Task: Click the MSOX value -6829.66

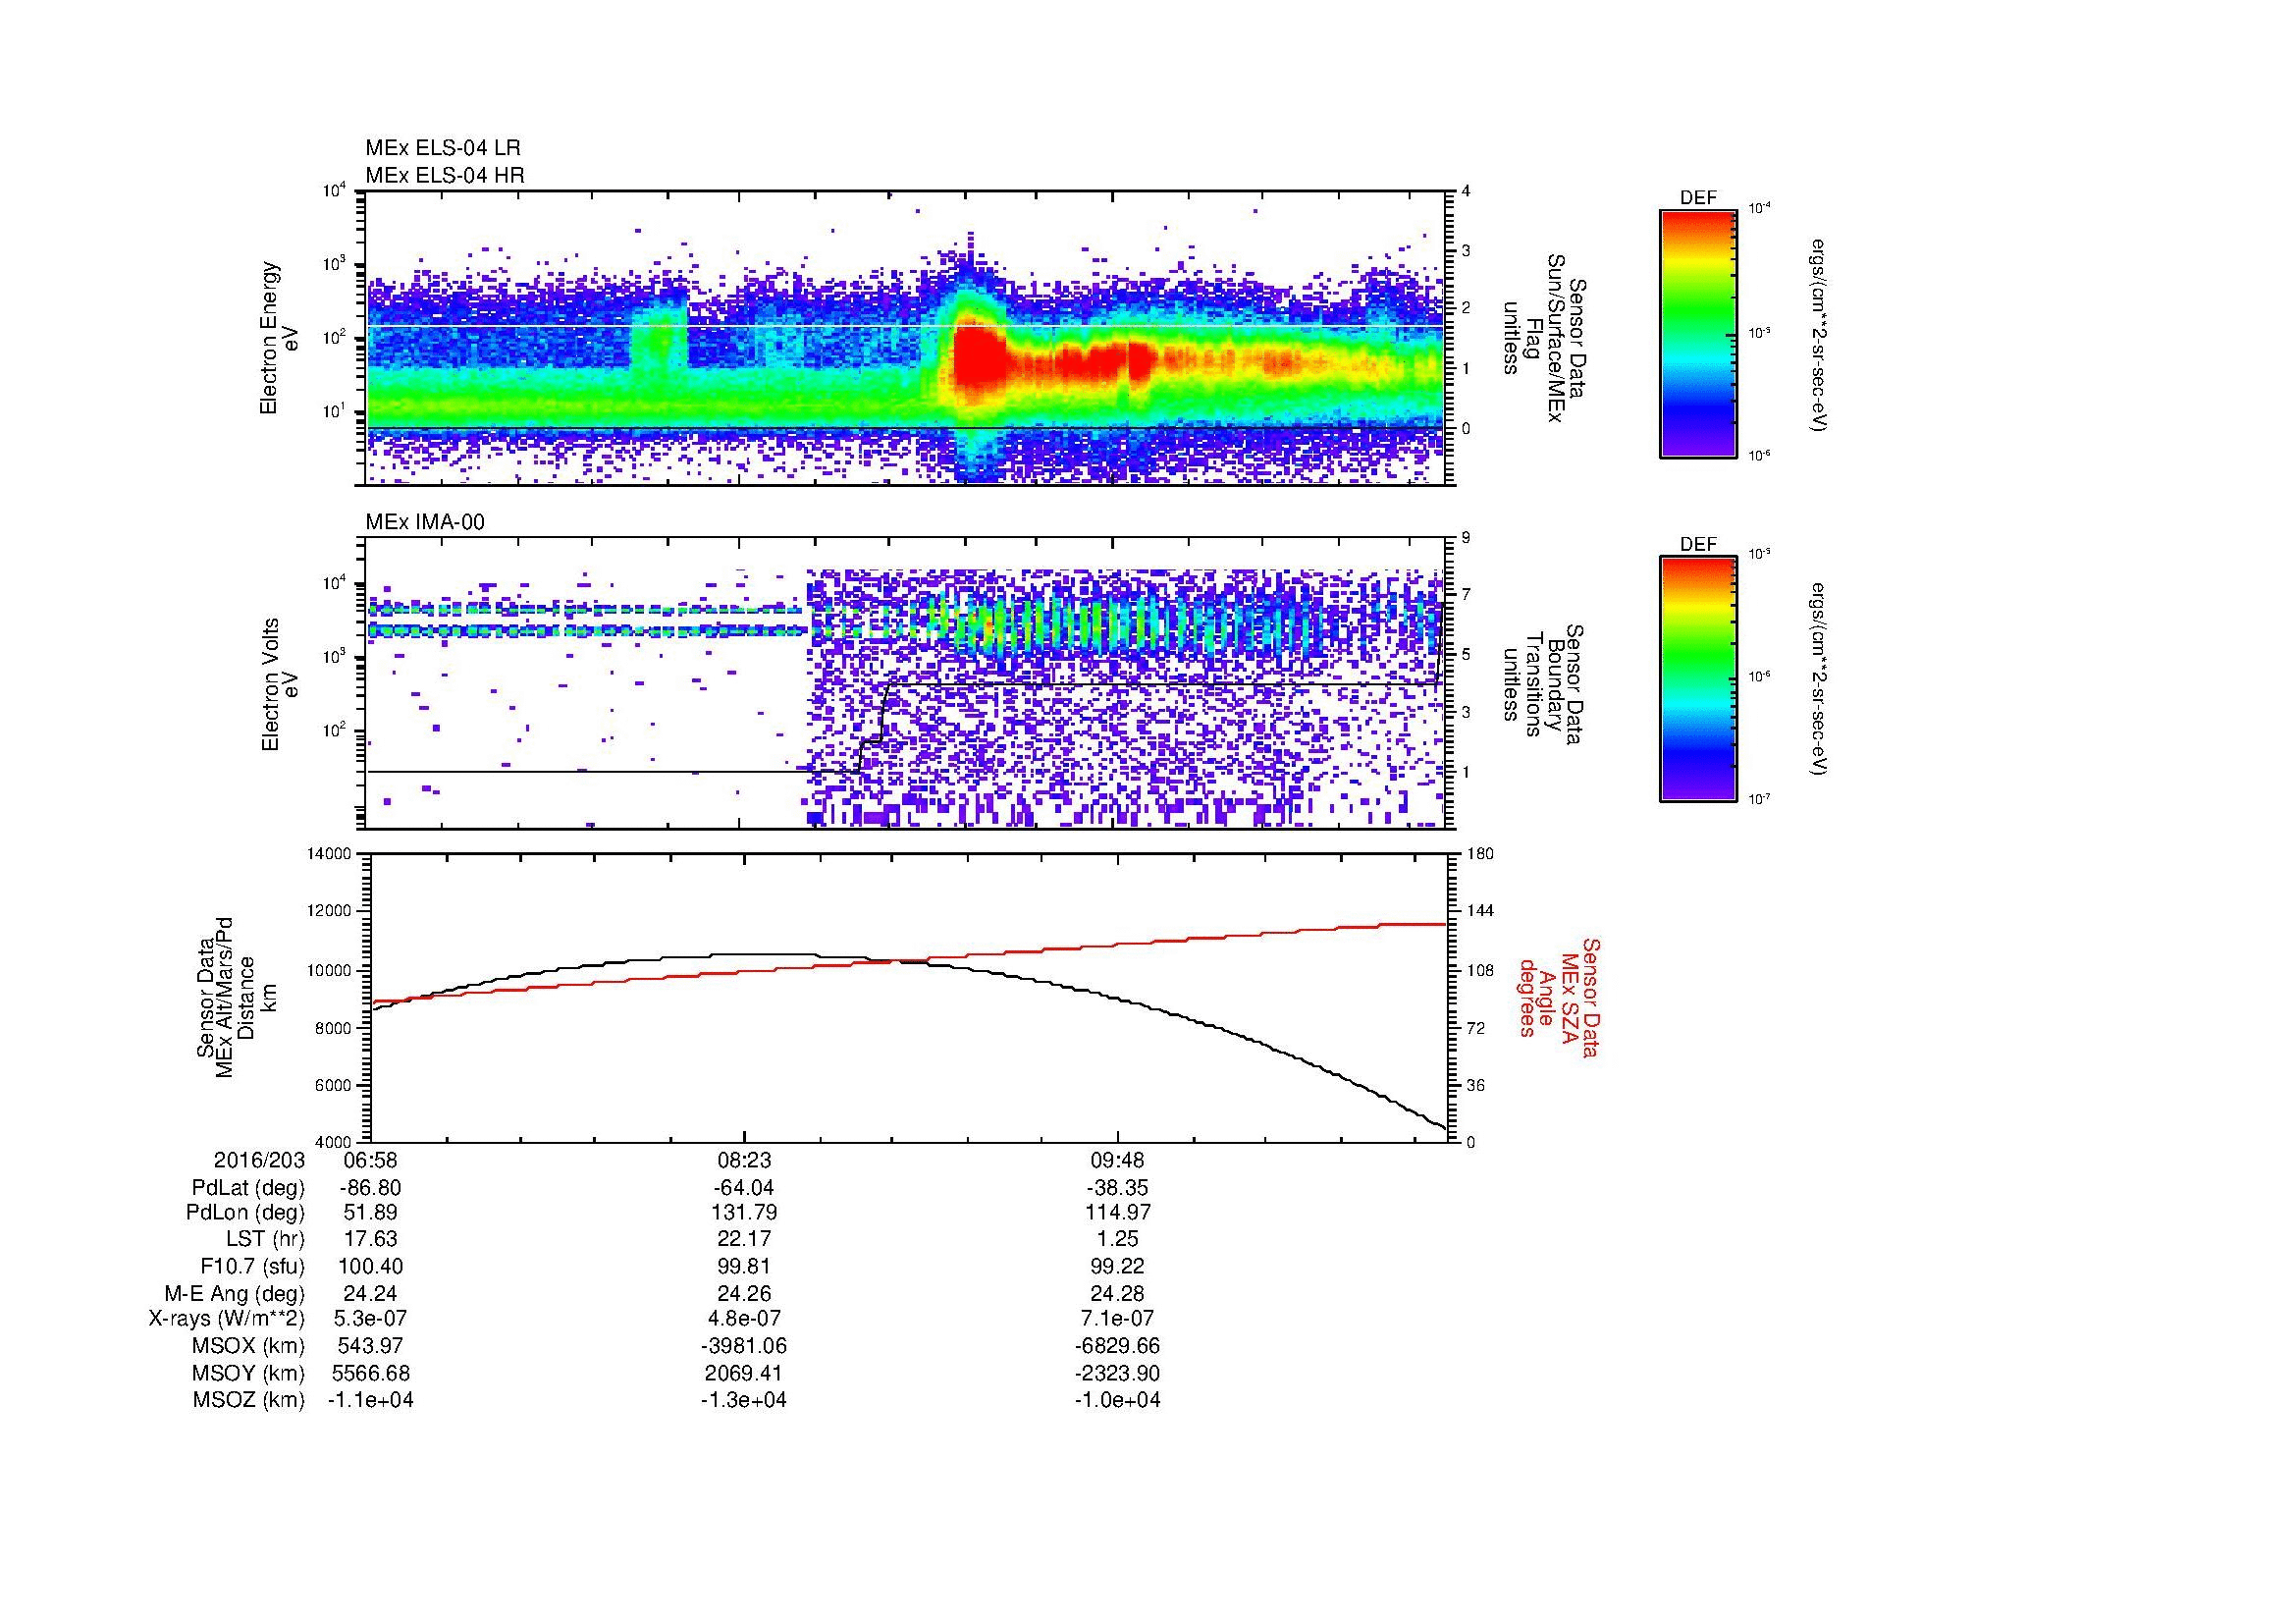Action: point(1117,1346)
